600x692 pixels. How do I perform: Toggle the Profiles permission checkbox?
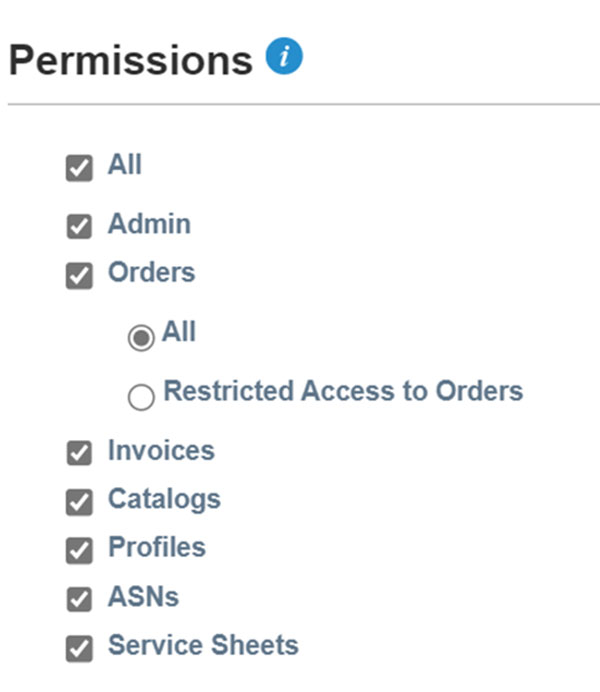coord(79,550)
